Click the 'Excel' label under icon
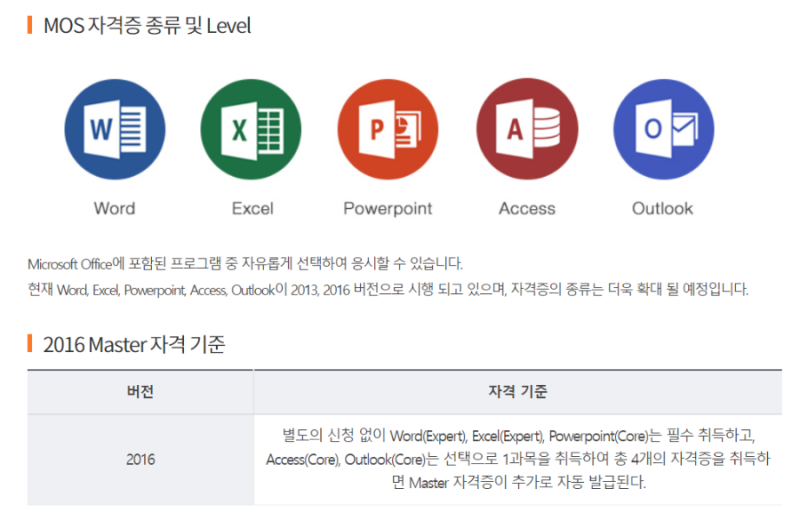 [x=253, y=208]
